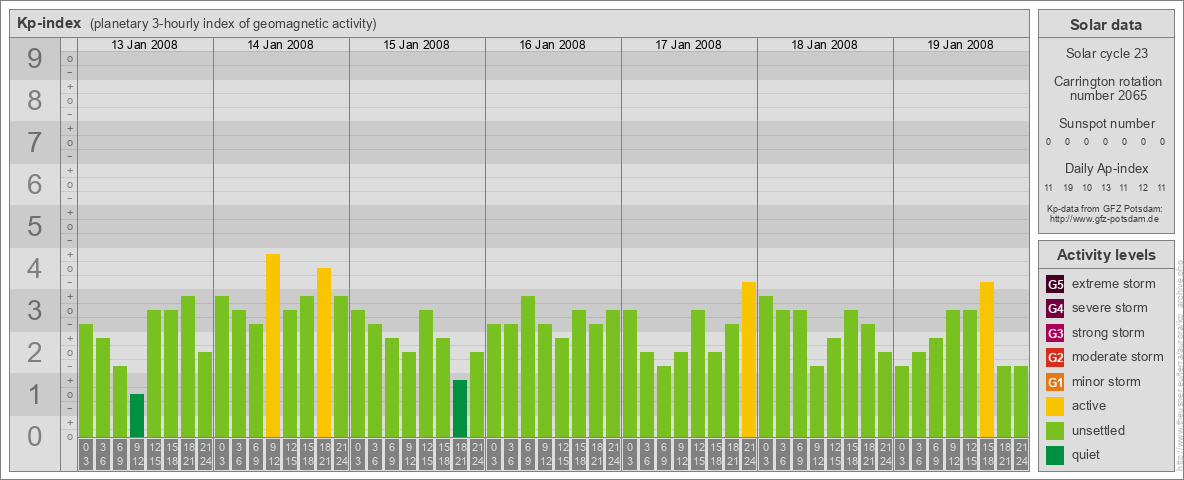The image size is (1184, 480).
Task: Select the 14 Jan 2008 date header
Action: [280, 45]
